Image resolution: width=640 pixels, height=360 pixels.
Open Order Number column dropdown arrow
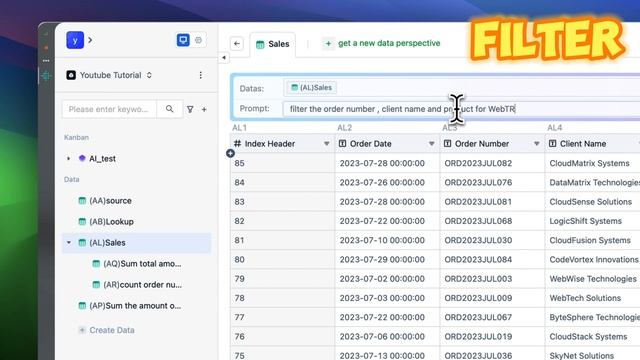(x=536, y=144)
